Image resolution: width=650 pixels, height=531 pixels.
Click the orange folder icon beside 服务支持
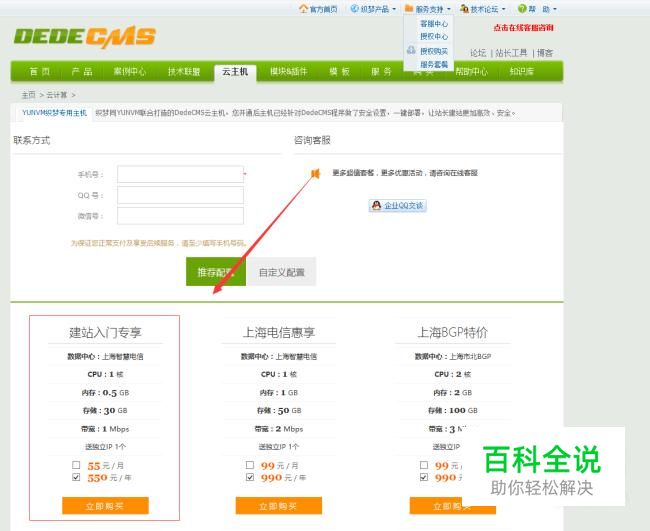point(409,8)
